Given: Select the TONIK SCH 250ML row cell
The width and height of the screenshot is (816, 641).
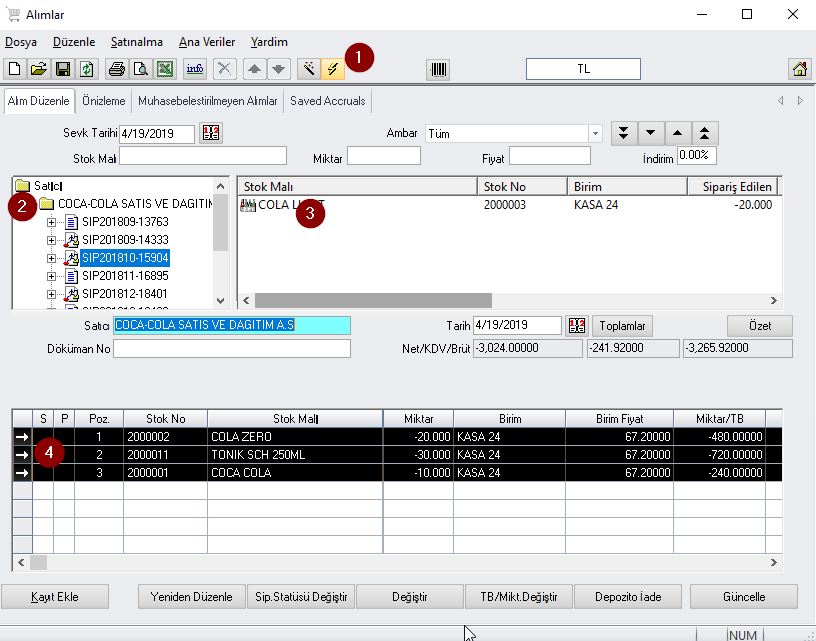Looking at the screenshot, I should tap(295, 455).
